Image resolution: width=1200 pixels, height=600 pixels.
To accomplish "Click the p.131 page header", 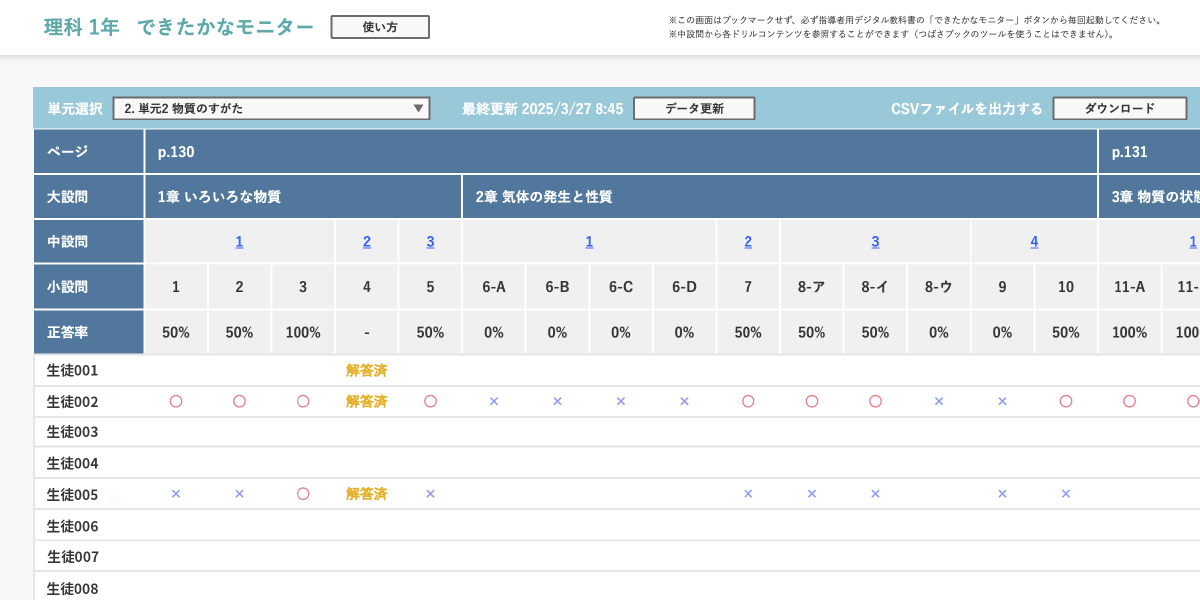I will tap(1149, 152).
